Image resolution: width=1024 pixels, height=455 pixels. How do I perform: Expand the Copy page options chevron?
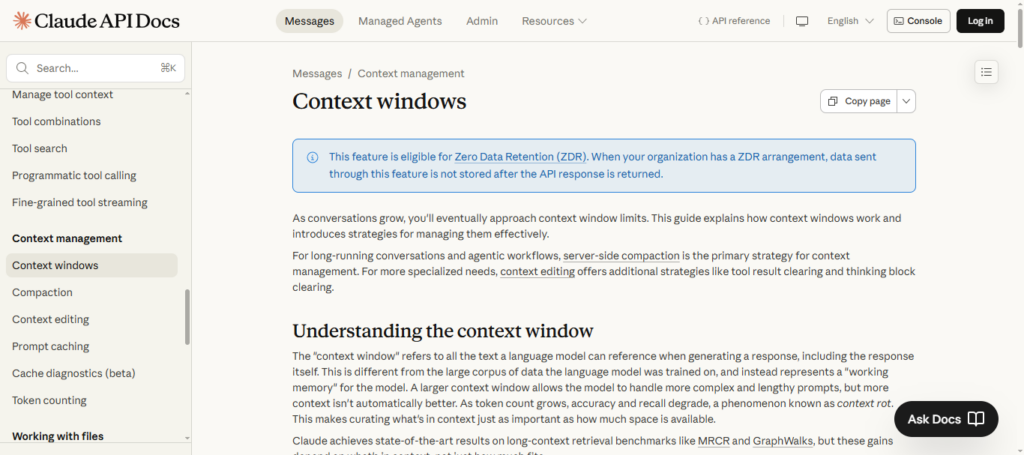click(907, 101)
